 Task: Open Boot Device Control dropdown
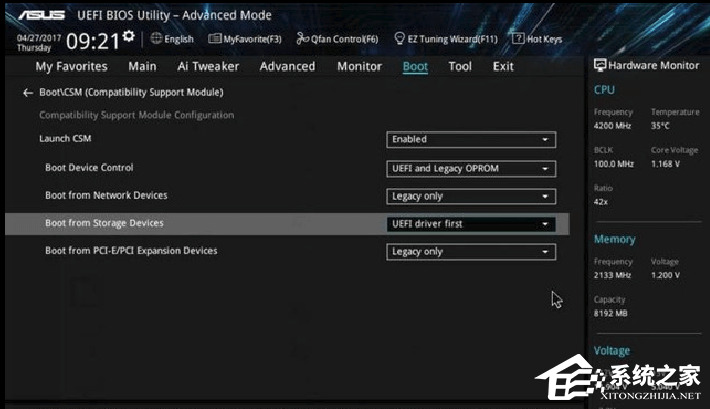pyautogui.click(x=471, y=169)
